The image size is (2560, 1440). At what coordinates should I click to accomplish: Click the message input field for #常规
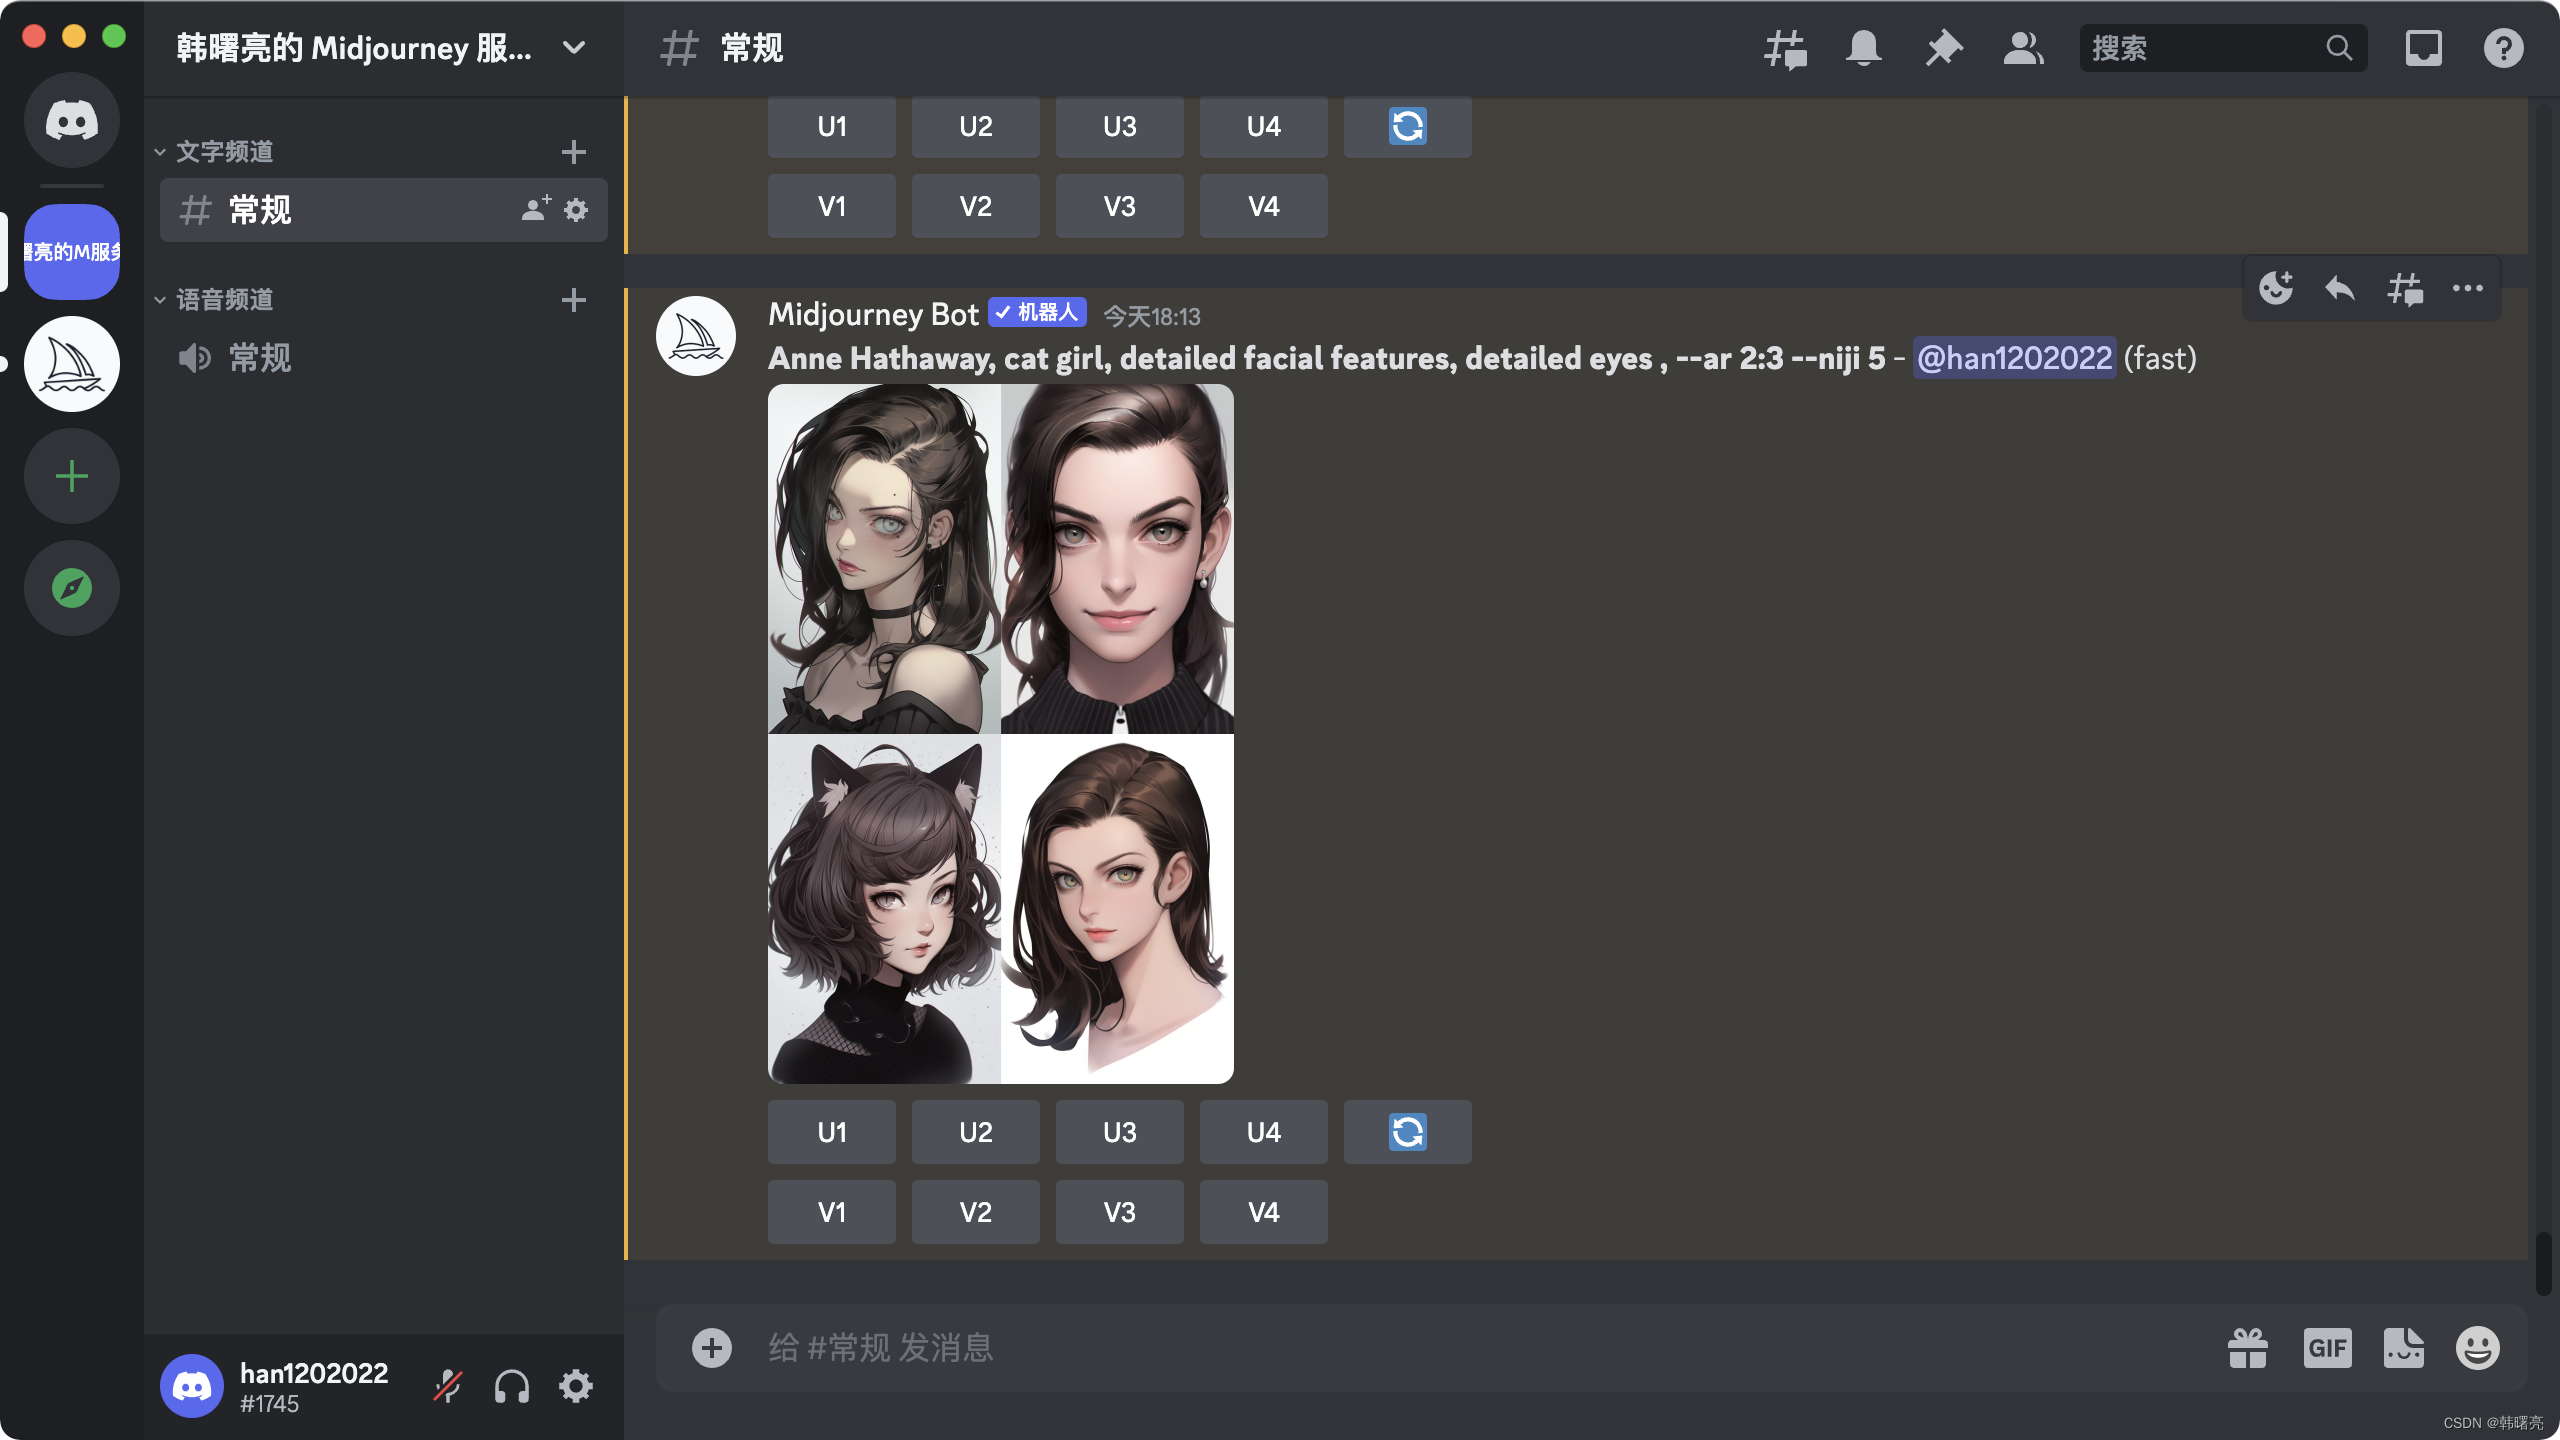tap(1400, 1348)
